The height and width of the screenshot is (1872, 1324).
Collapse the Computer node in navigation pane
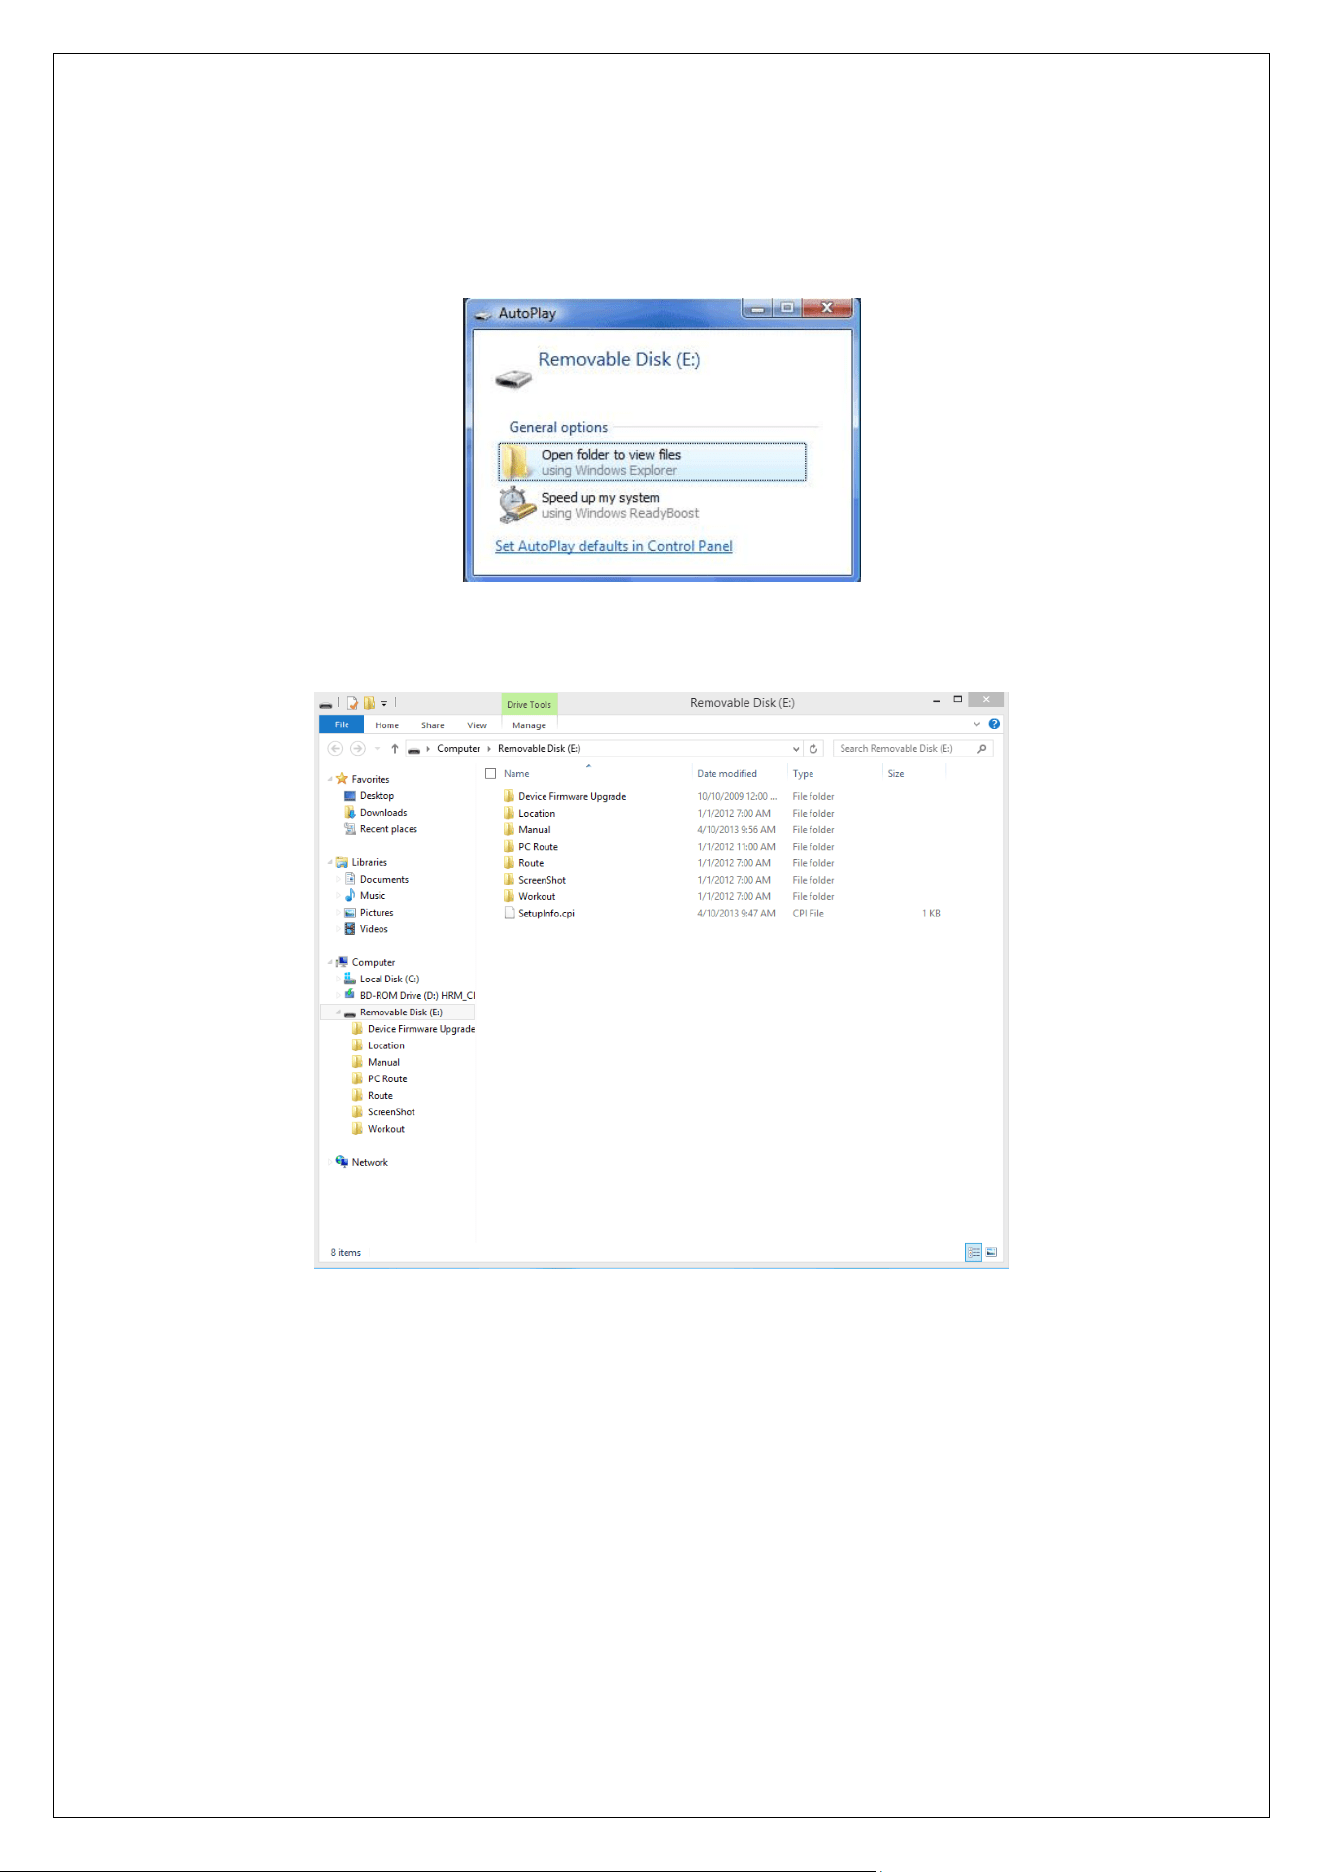pos(330,962)
